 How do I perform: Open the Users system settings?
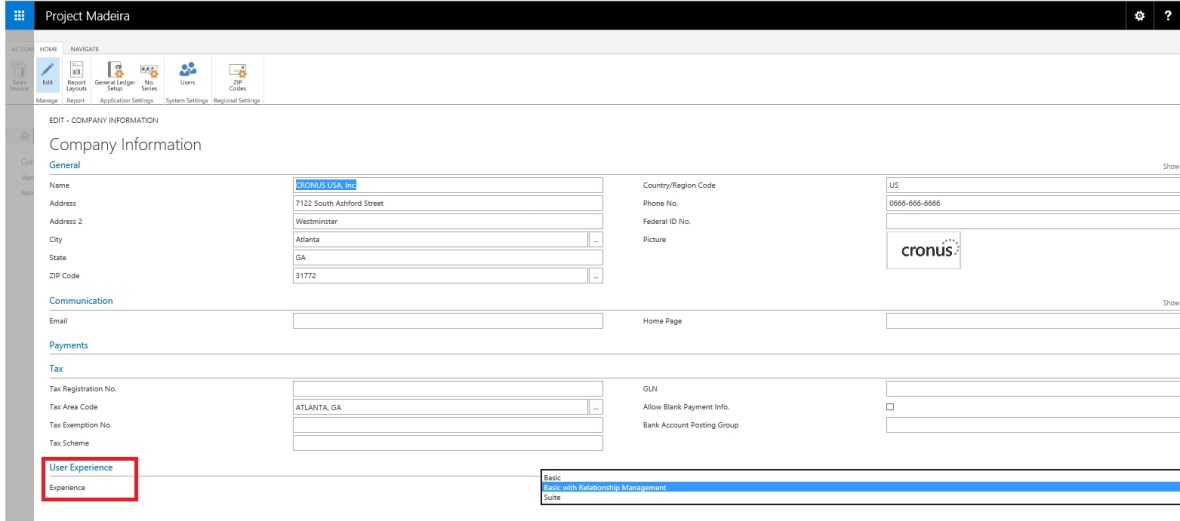(187, 74)
